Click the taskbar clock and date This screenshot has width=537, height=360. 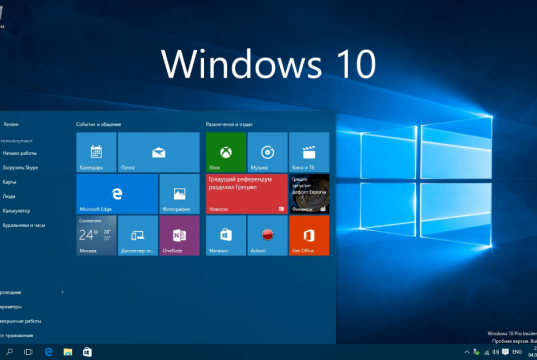click(x=533, y=351)
